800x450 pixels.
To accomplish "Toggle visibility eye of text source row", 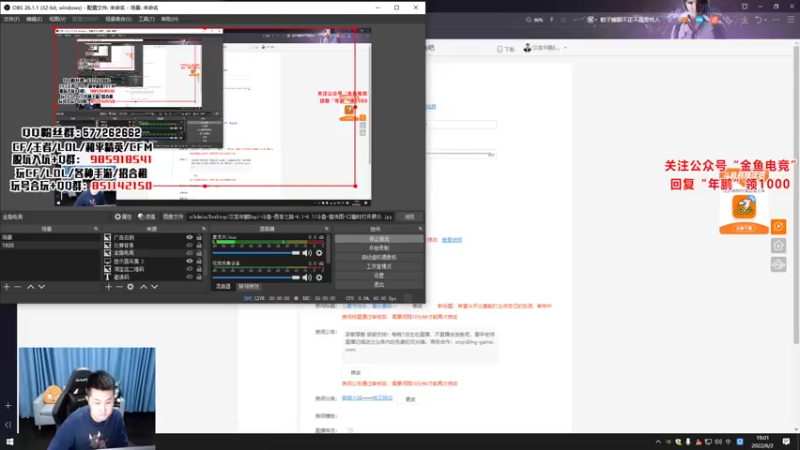I will pos(189,277).
